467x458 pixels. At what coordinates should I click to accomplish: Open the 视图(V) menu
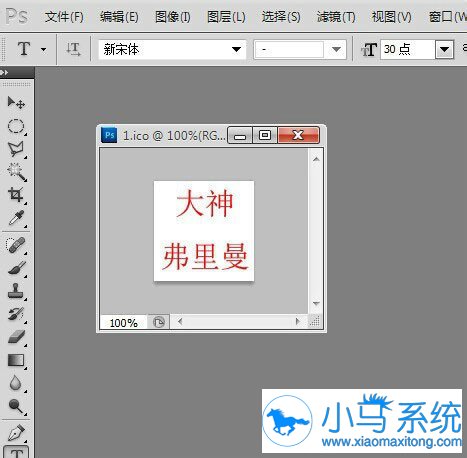pos(391,17)
